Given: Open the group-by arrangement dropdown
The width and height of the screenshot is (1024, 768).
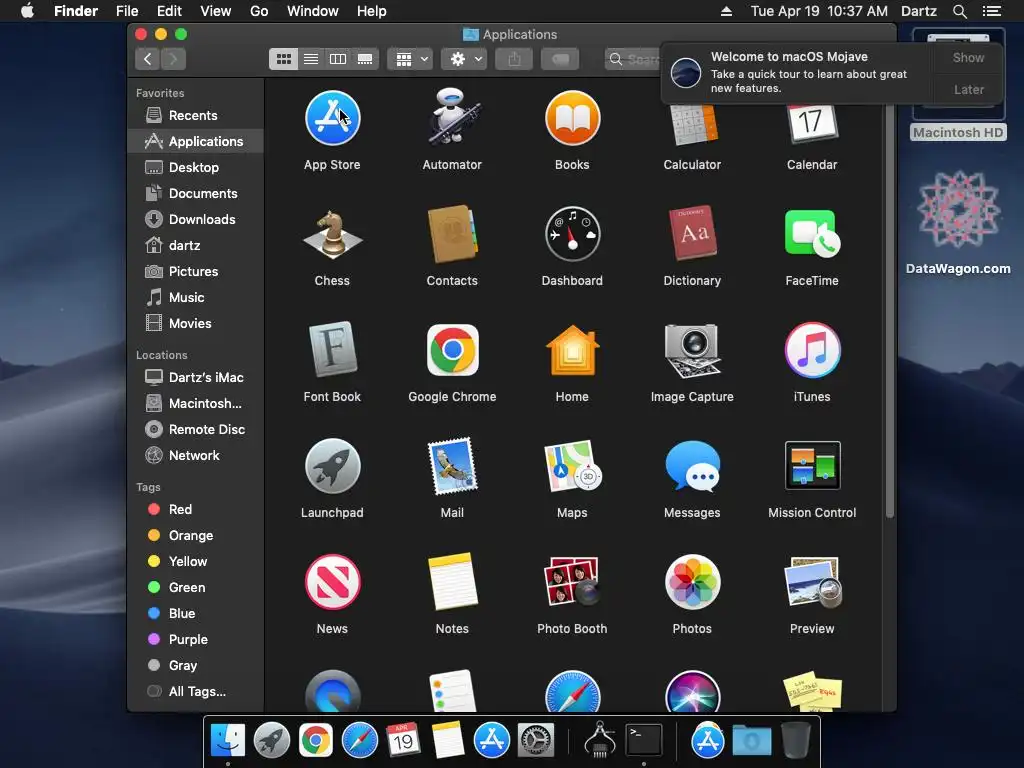Looking at the screenshot, I should [x=410, y=59].
